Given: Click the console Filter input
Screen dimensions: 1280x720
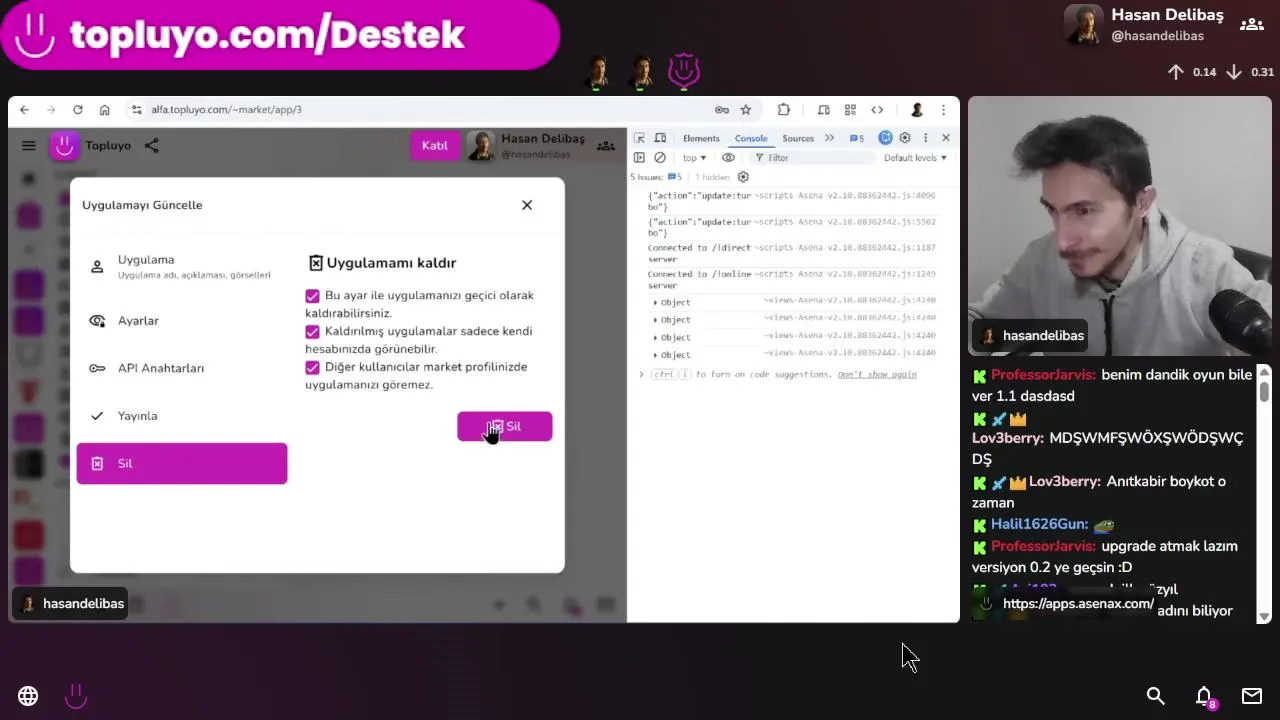Looking at the screenshot, I should 814,158.
